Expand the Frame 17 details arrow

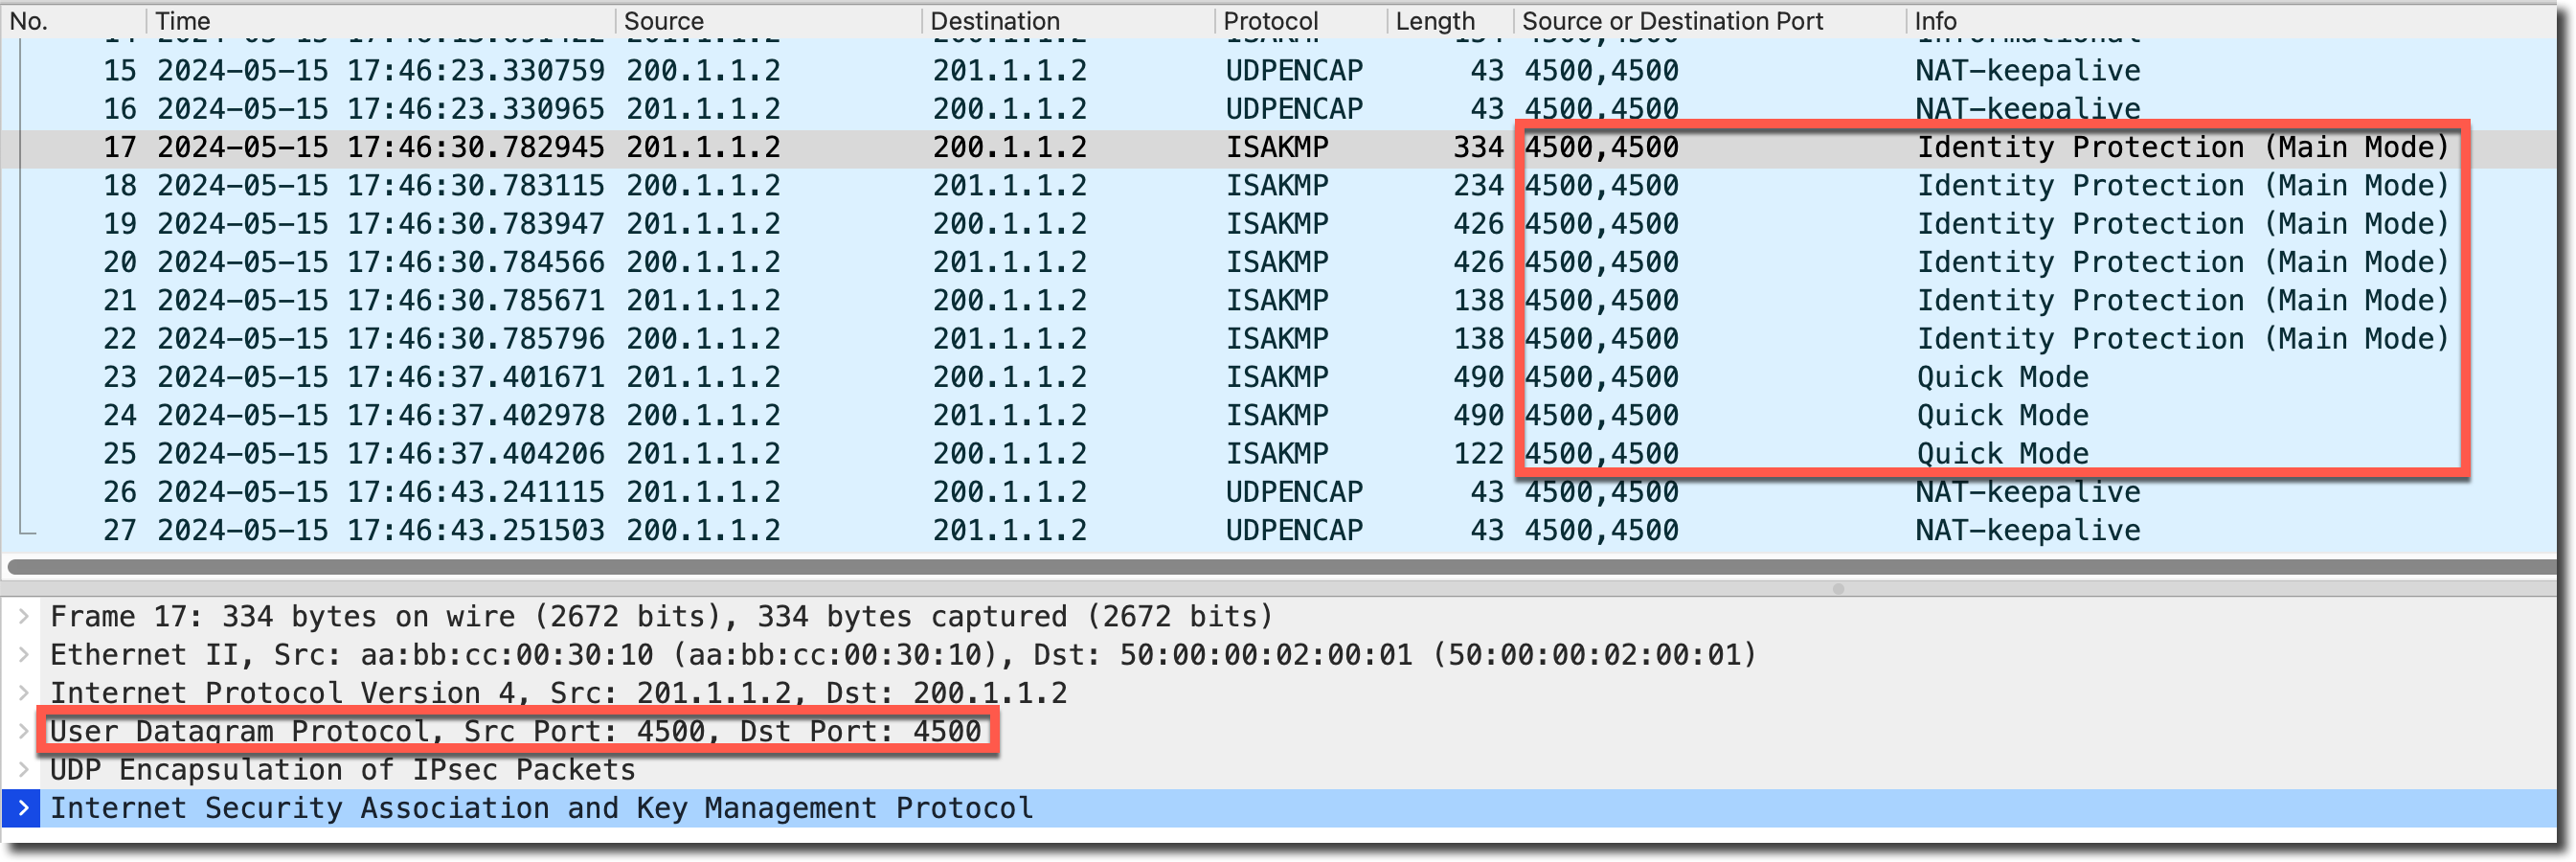pyautogui.click(x=23, y=616)
